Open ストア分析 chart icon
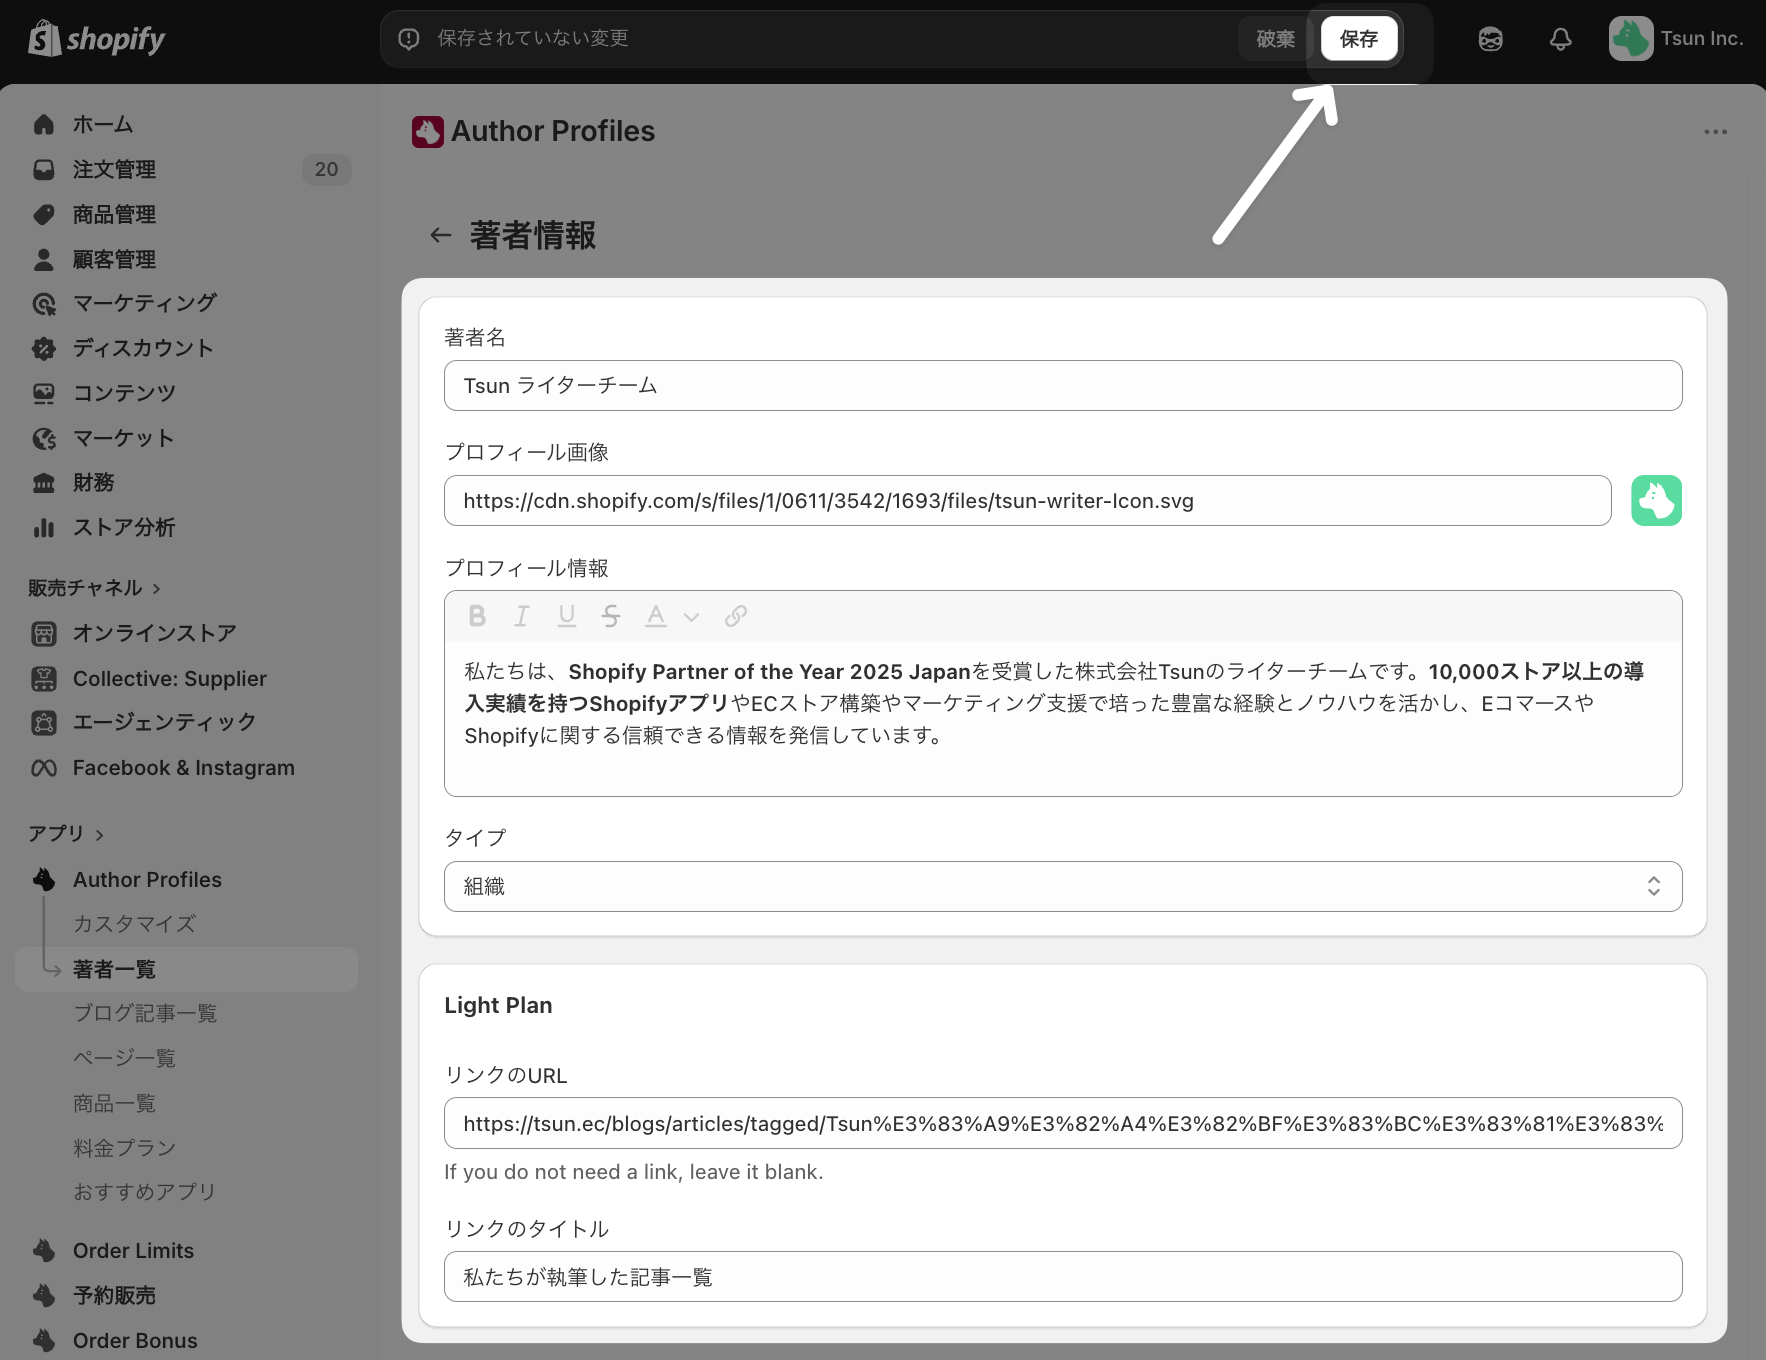Image resolution: width=1766 pixels, height=1360 pixels. pos(44,527)
